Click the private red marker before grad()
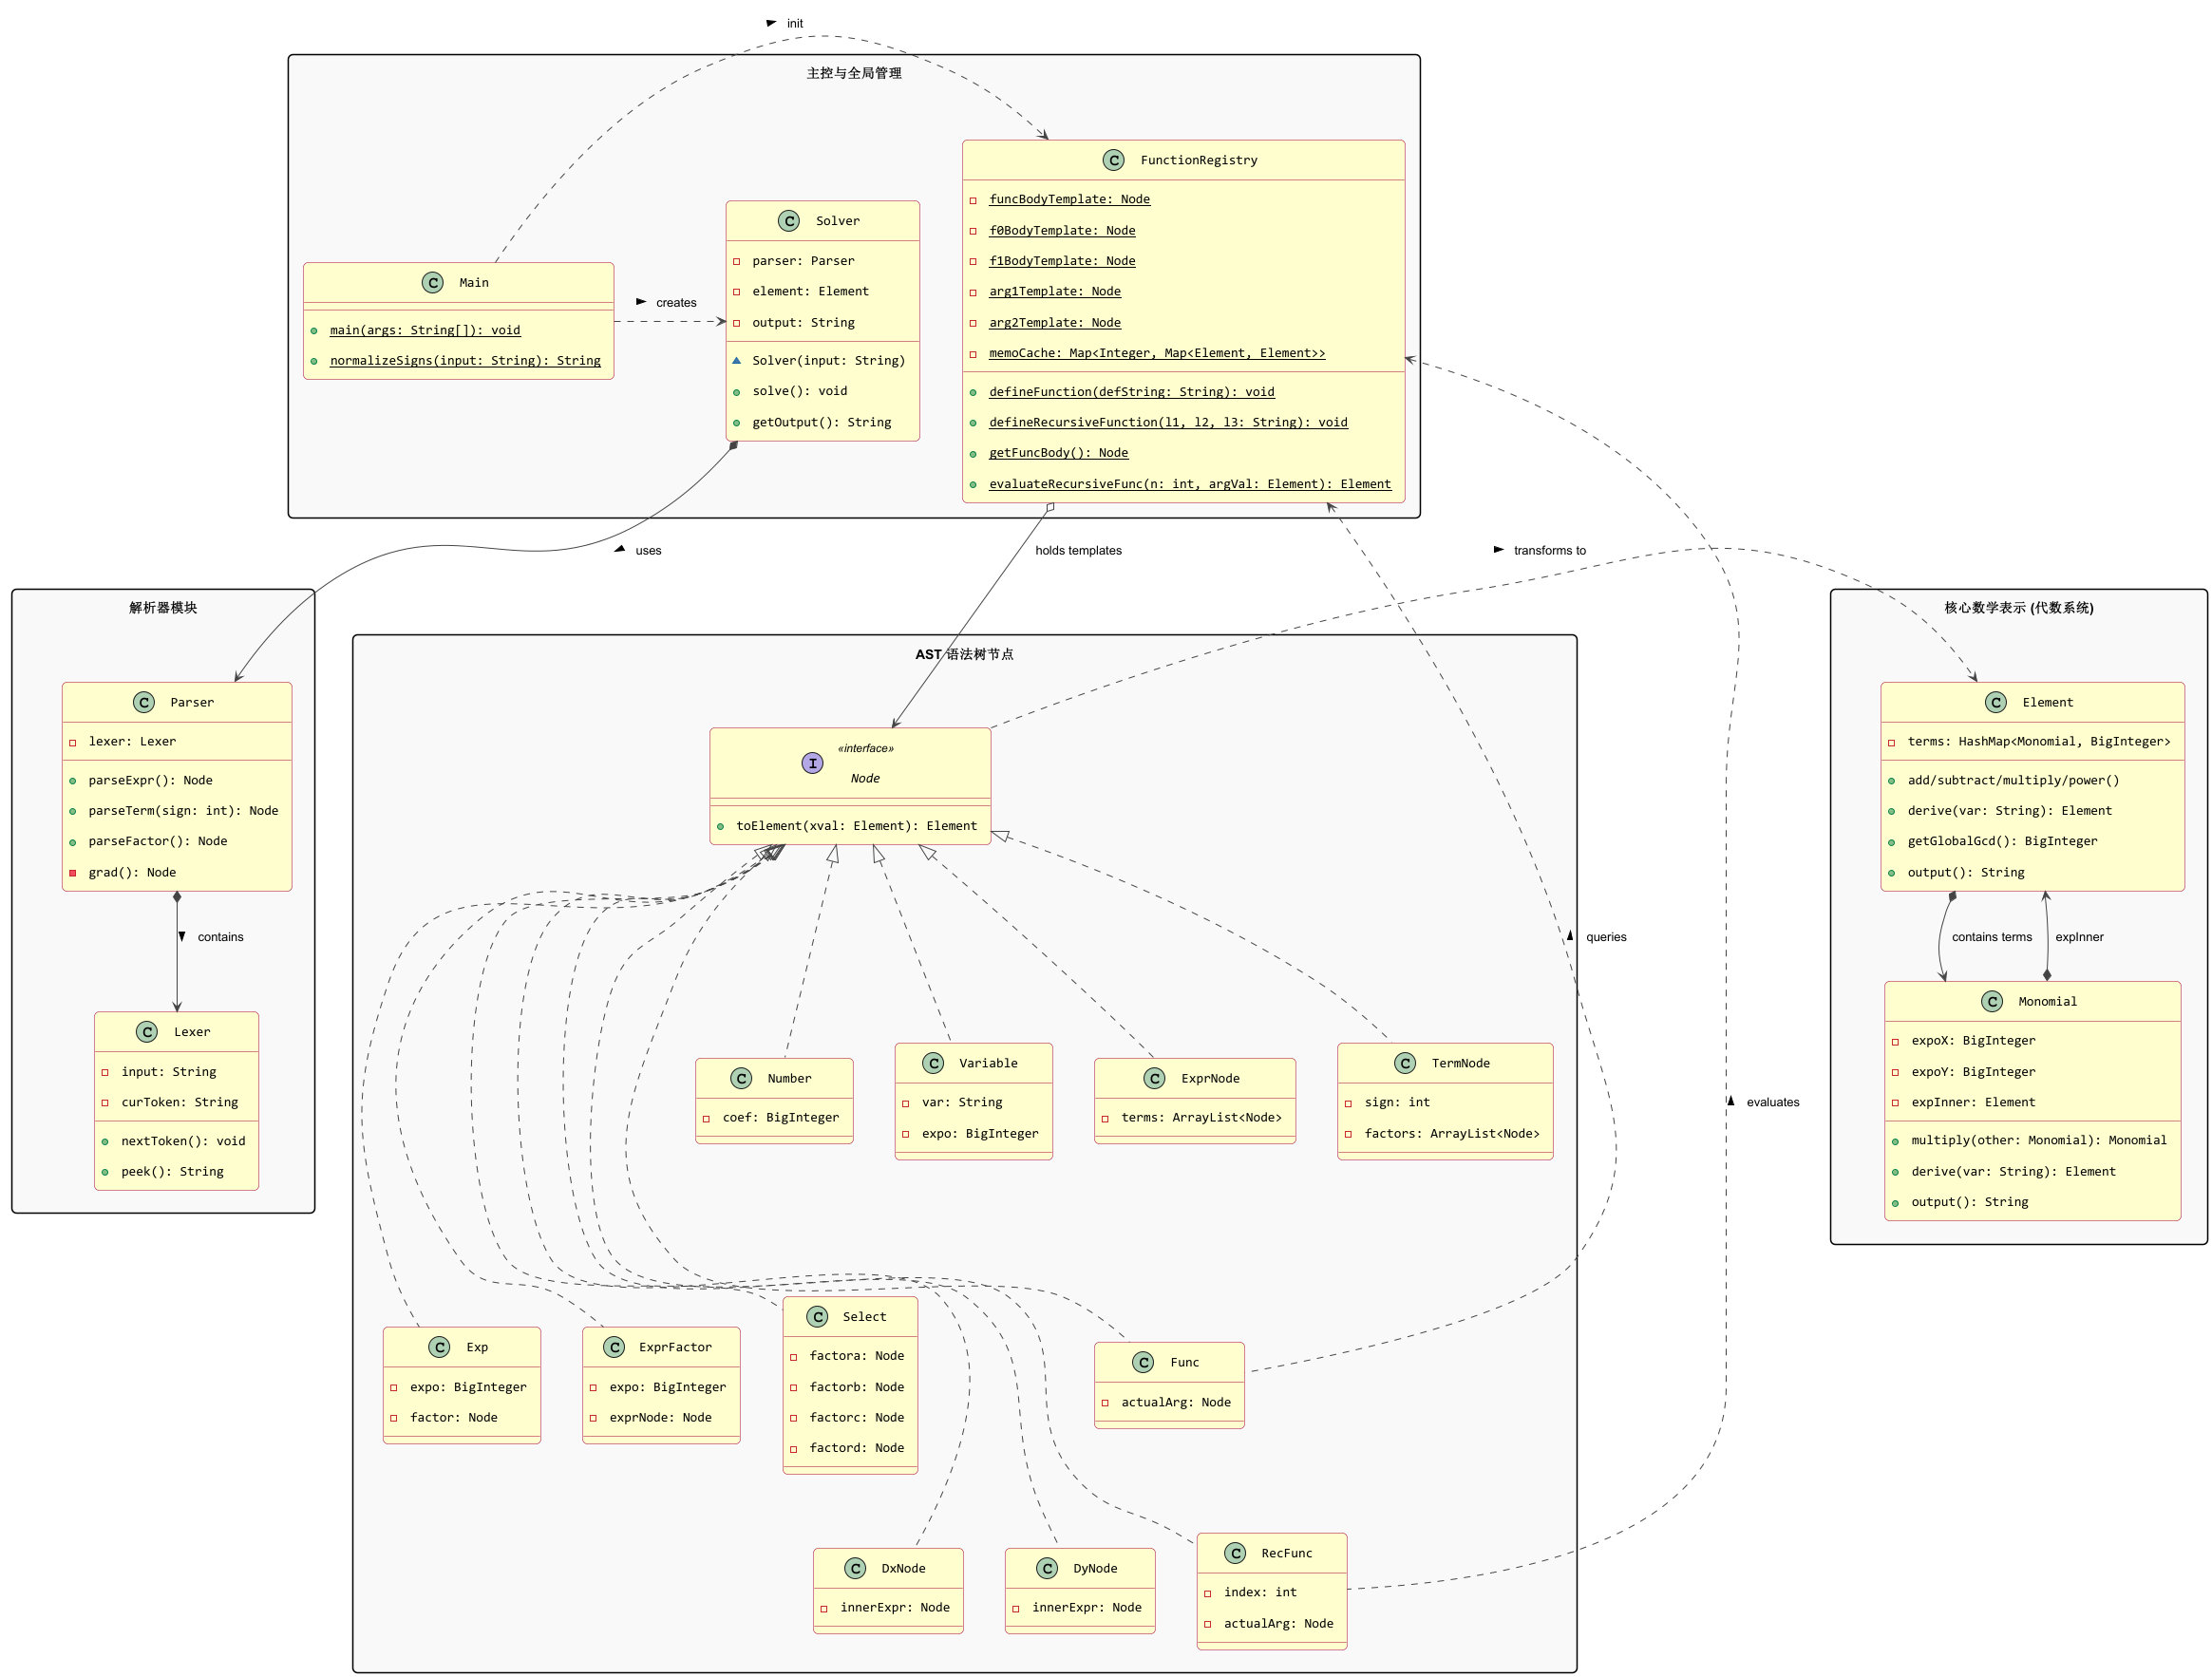Screen dimensions: 2212x1677 click(x=73, y=873)
